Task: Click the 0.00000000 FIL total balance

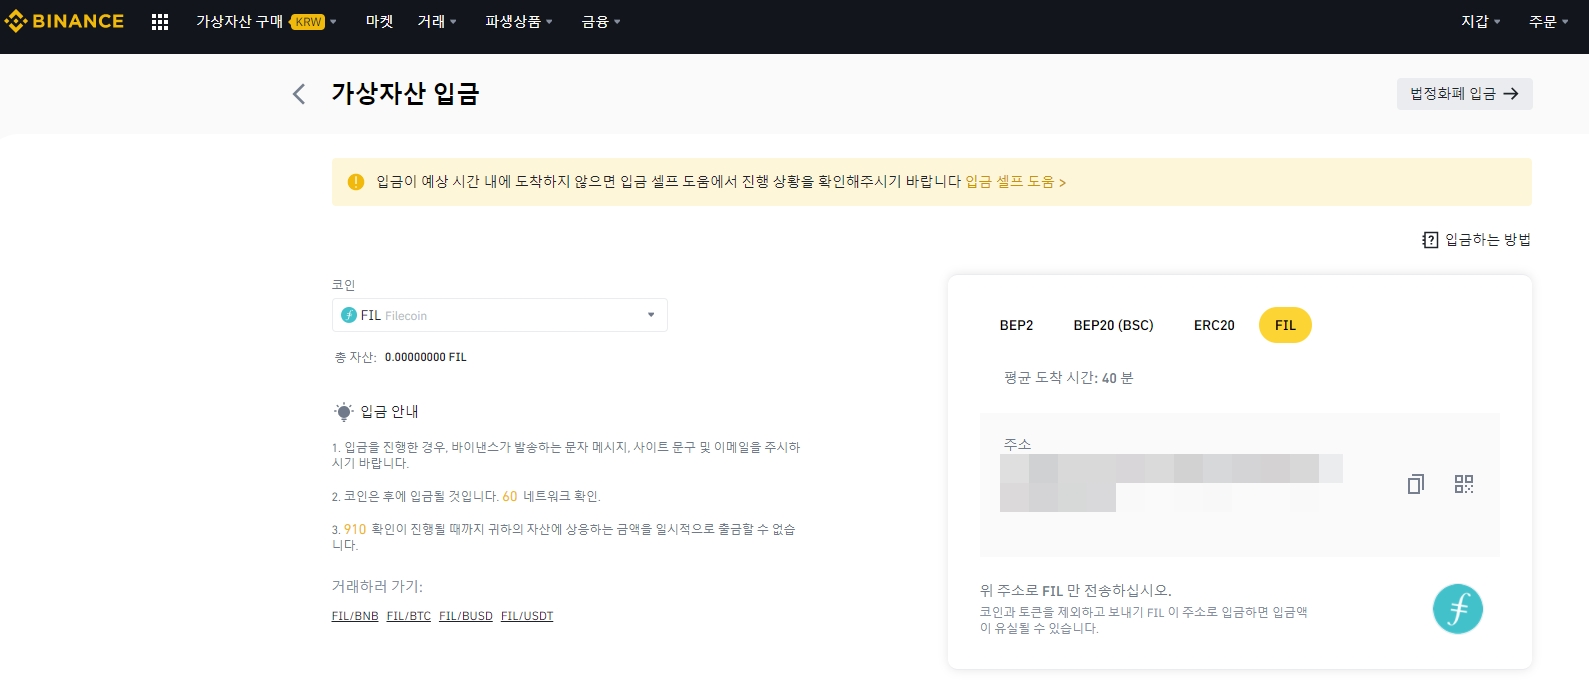Action: pos(426,357)
